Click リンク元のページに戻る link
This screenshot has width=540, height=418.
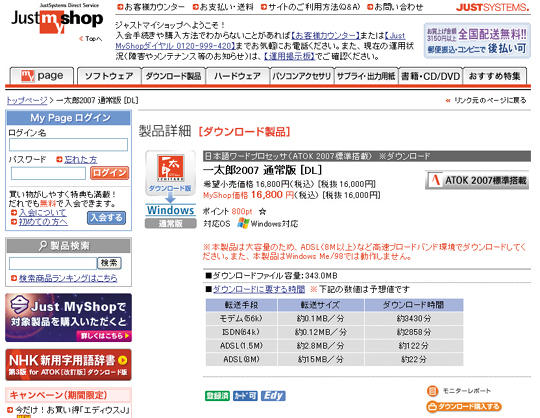coord(486,100)
